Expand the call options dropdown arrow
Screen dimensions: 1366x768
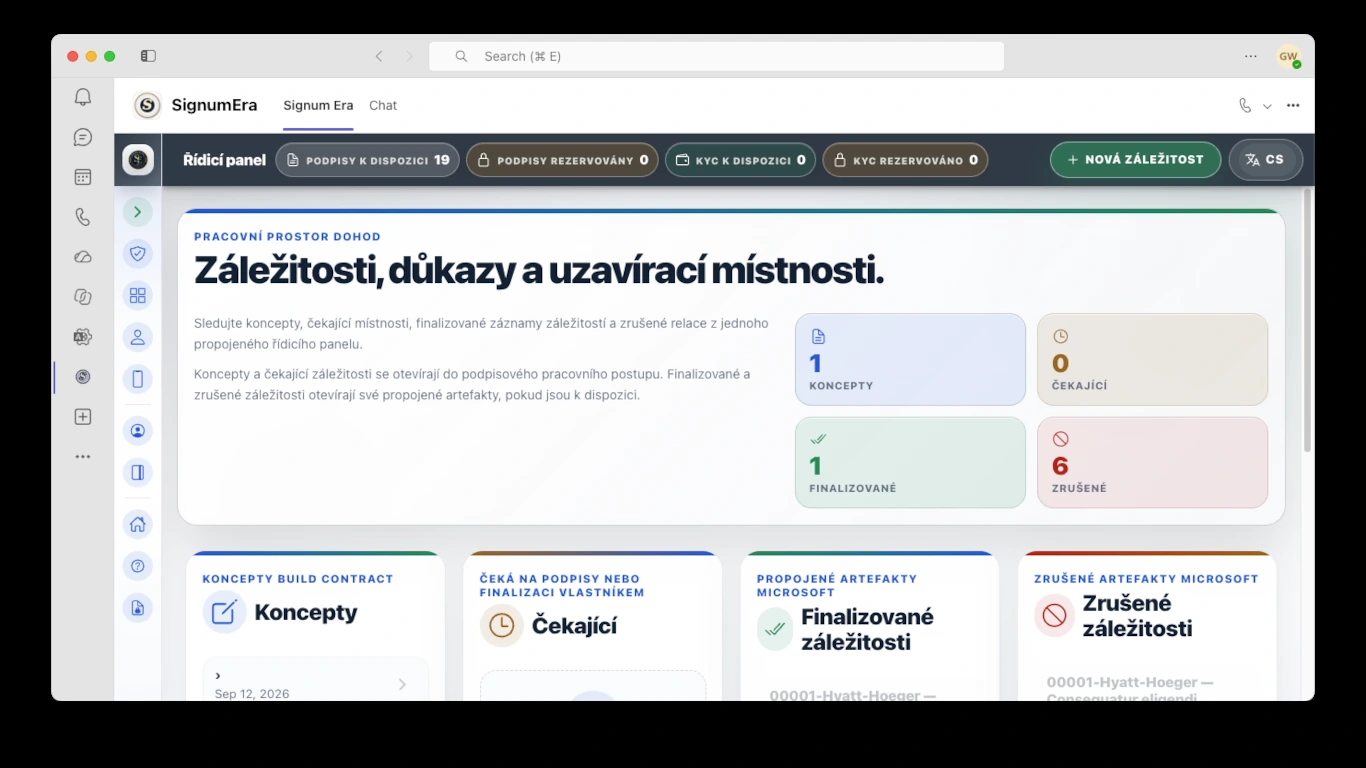click(x=1267, y=105)
